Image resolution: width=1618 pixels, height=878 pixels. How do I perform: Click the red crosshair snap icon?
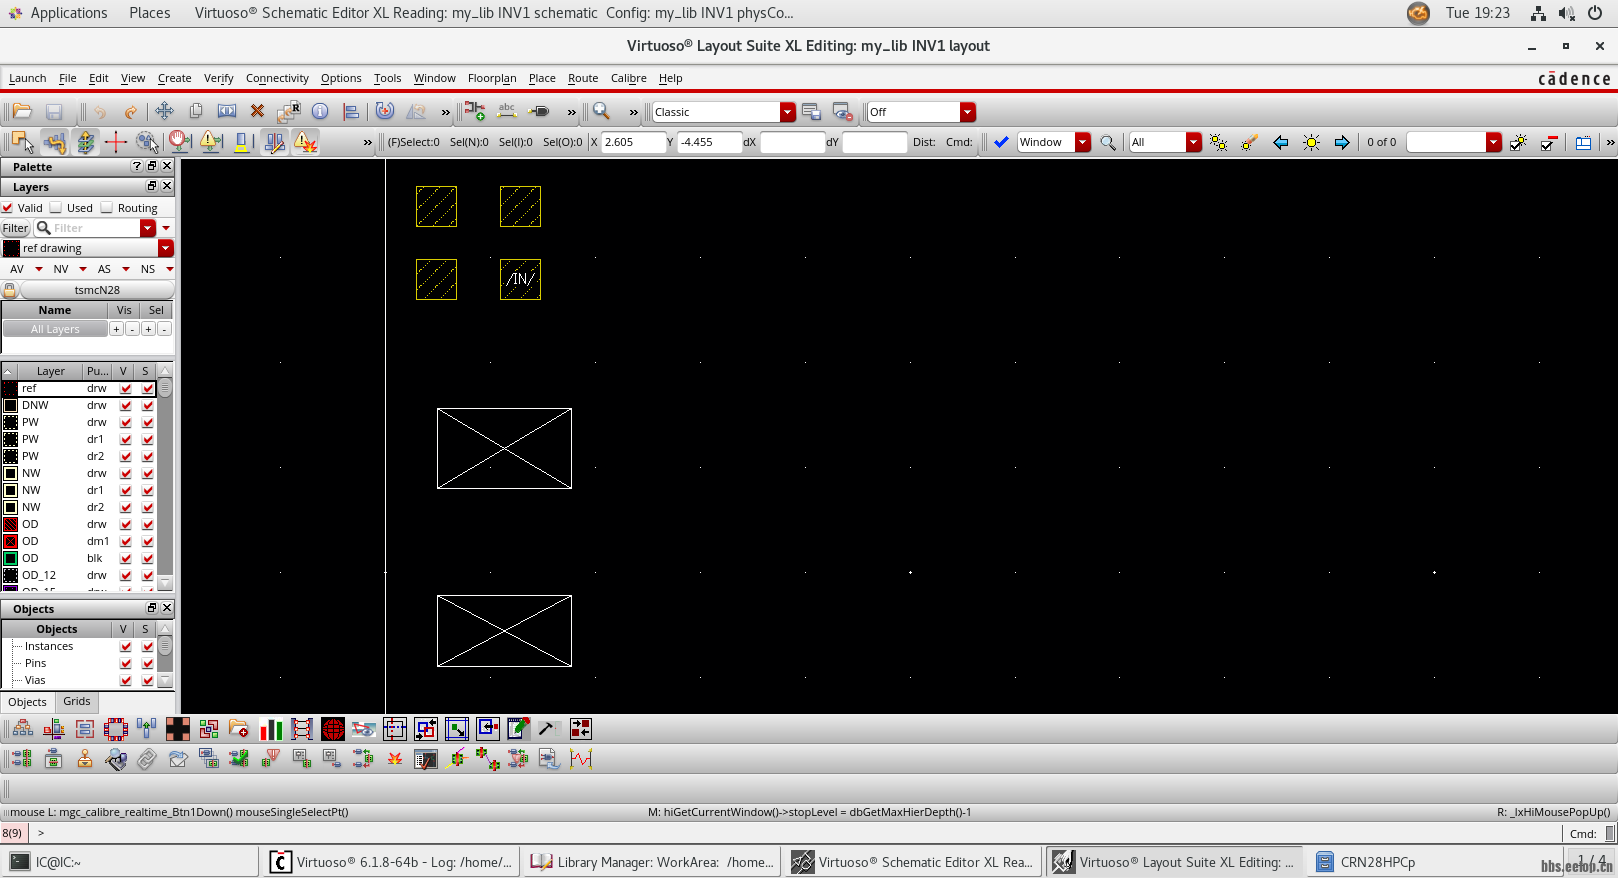[115, 142]
